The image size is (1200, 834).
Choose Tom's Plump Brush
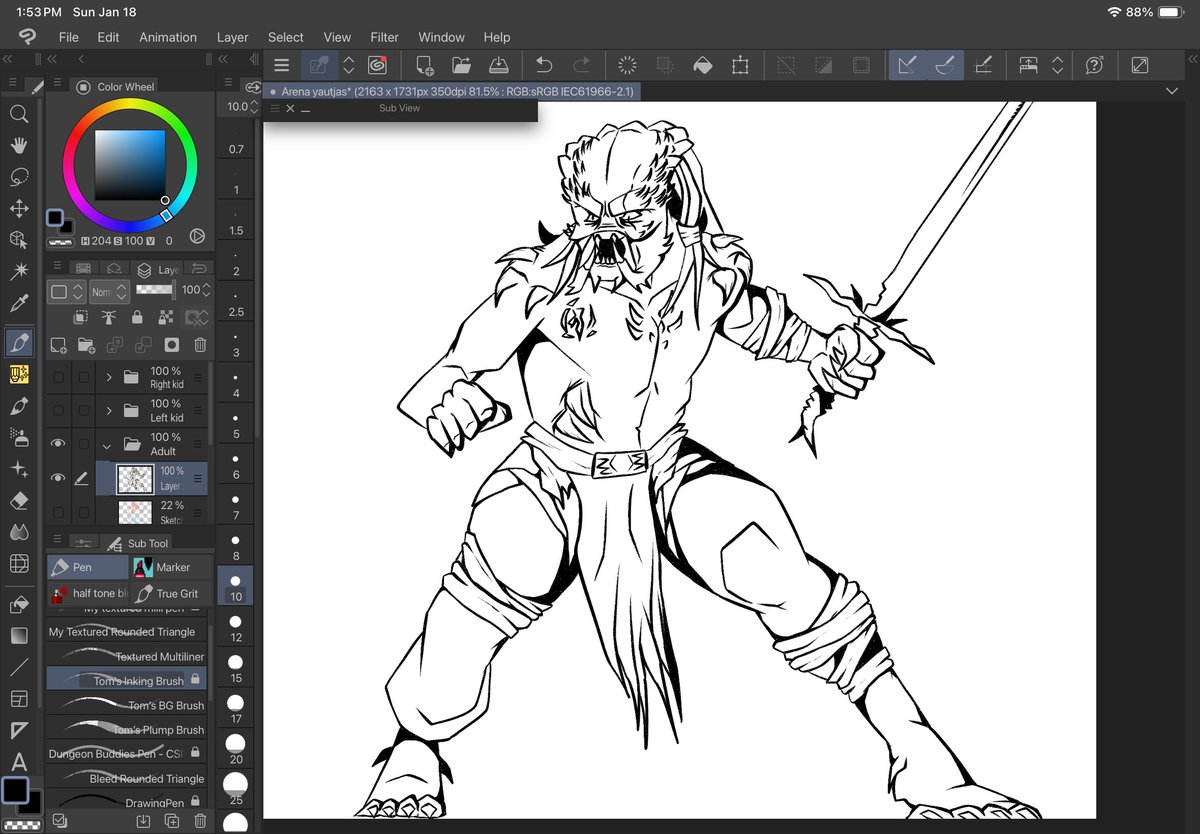(x=126, y=730)
